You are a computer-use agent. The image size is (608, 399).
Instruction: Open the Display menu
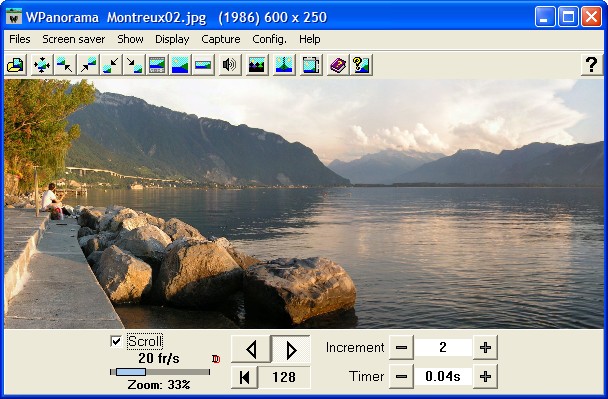pyautogui.click(x=172, y=39)
